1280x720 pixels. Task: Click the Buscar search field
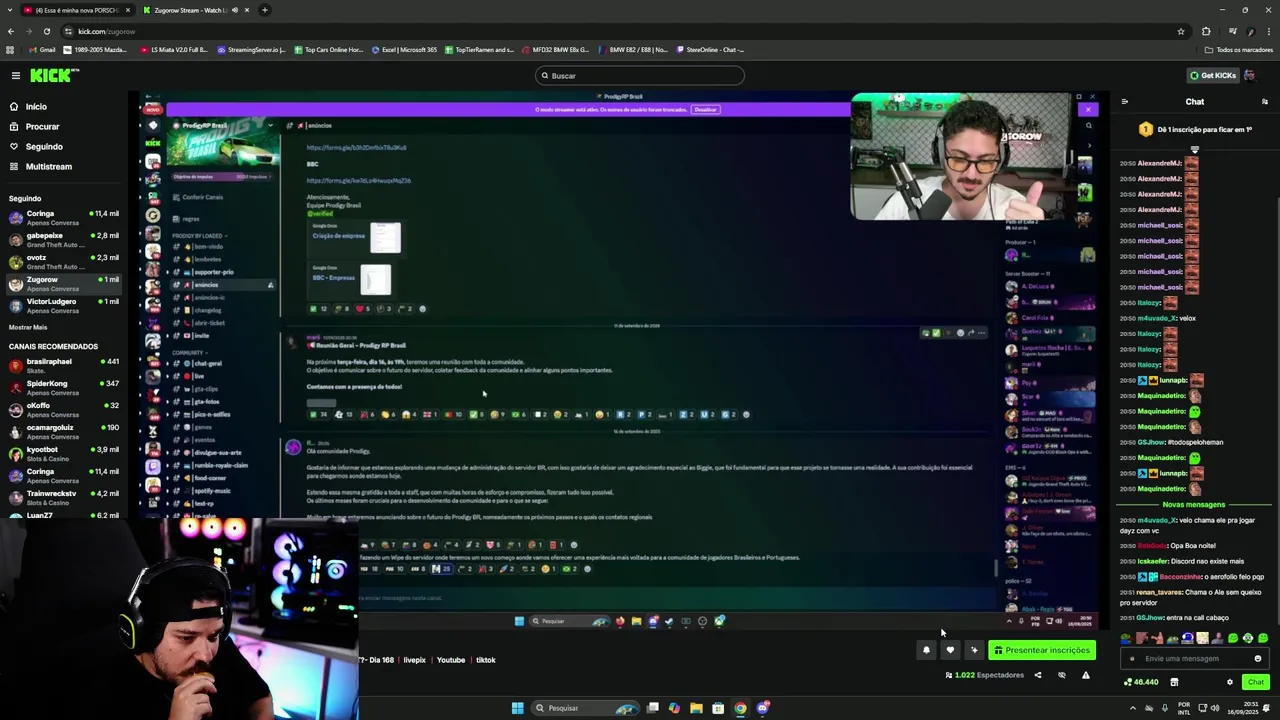click(x=640, y=75)
